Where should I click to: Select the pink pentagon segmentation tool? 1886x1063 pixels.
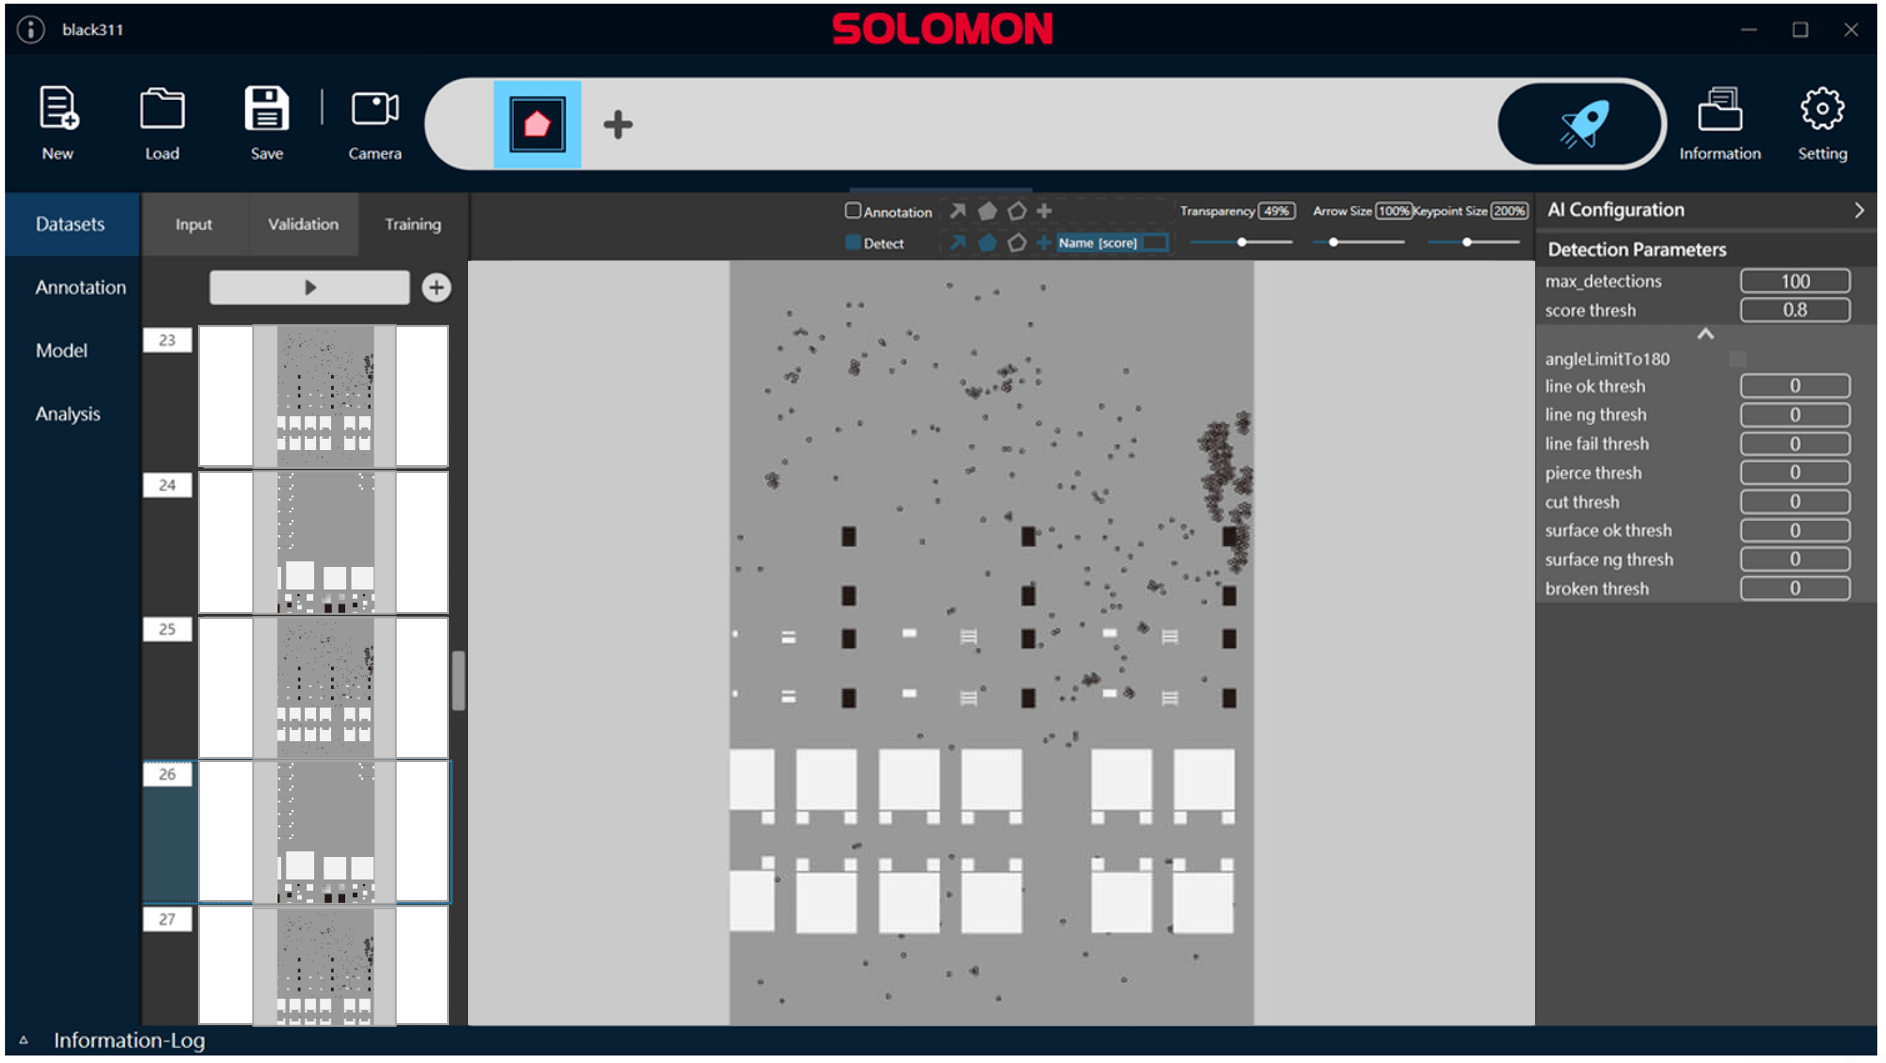(538, 125)
